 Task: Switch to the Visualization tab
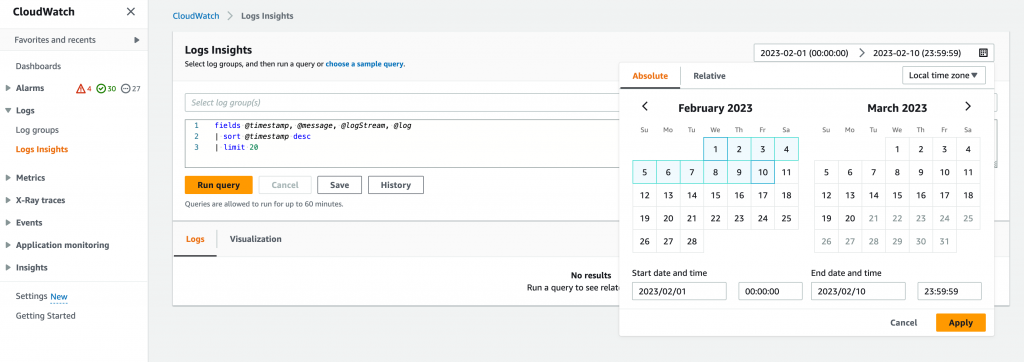[255, 239]
